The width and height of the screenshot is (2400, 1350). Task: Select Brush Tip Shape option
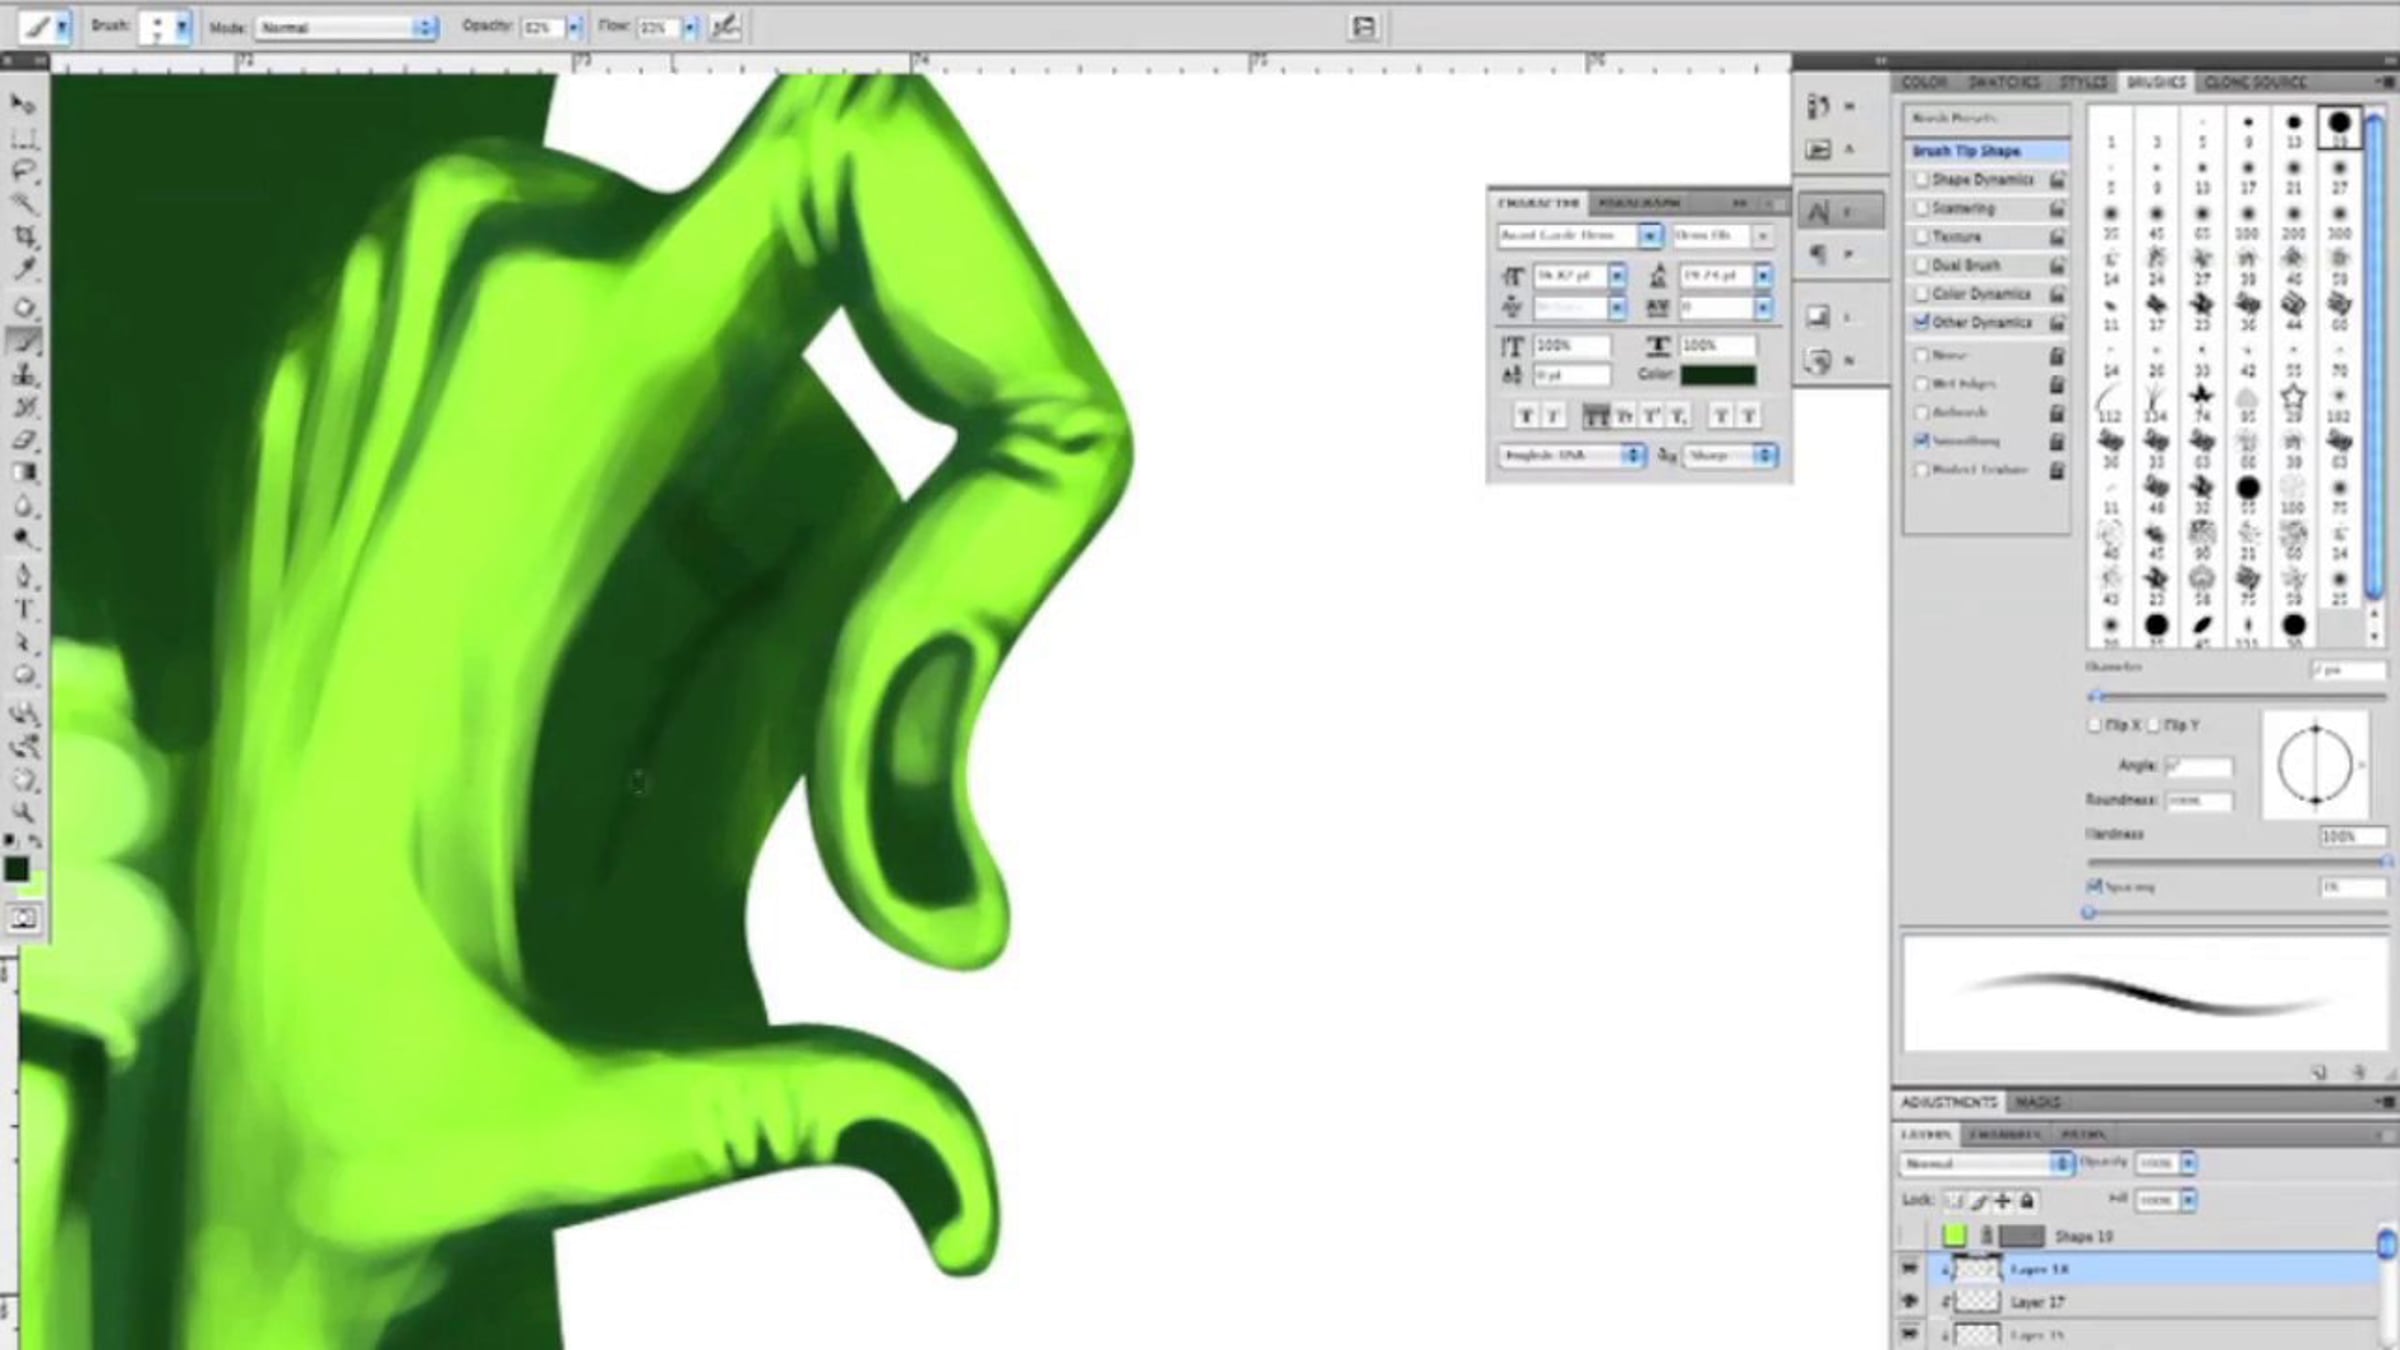pyautogui.click(x=1966, y=151)
